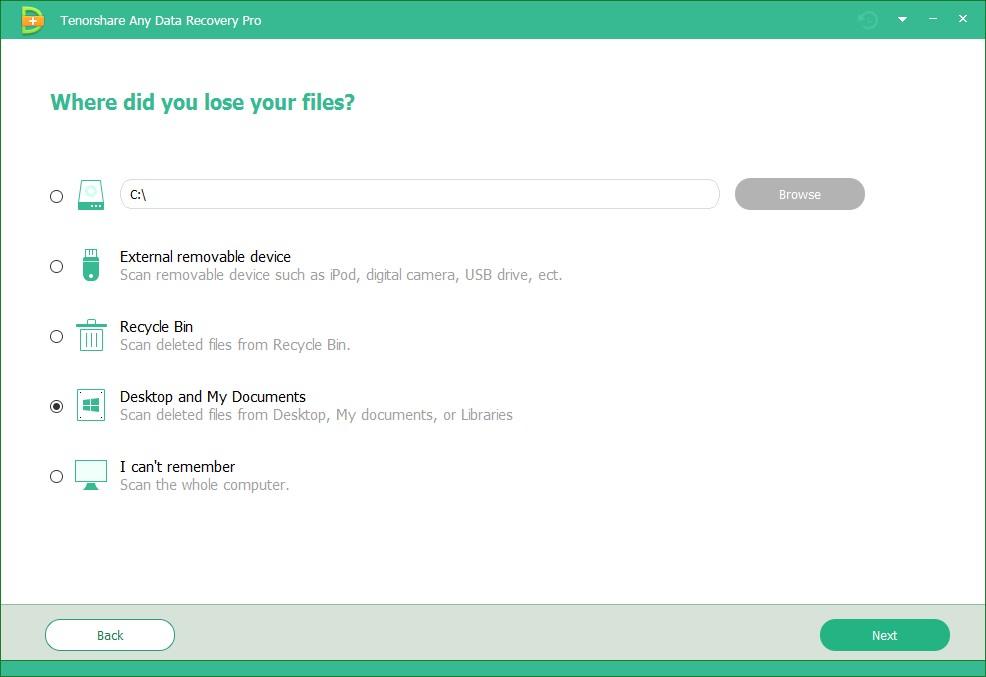Click the Desktop and My Documents label
This screenshot has width=986, height=677.
click(x=213, y=397)
